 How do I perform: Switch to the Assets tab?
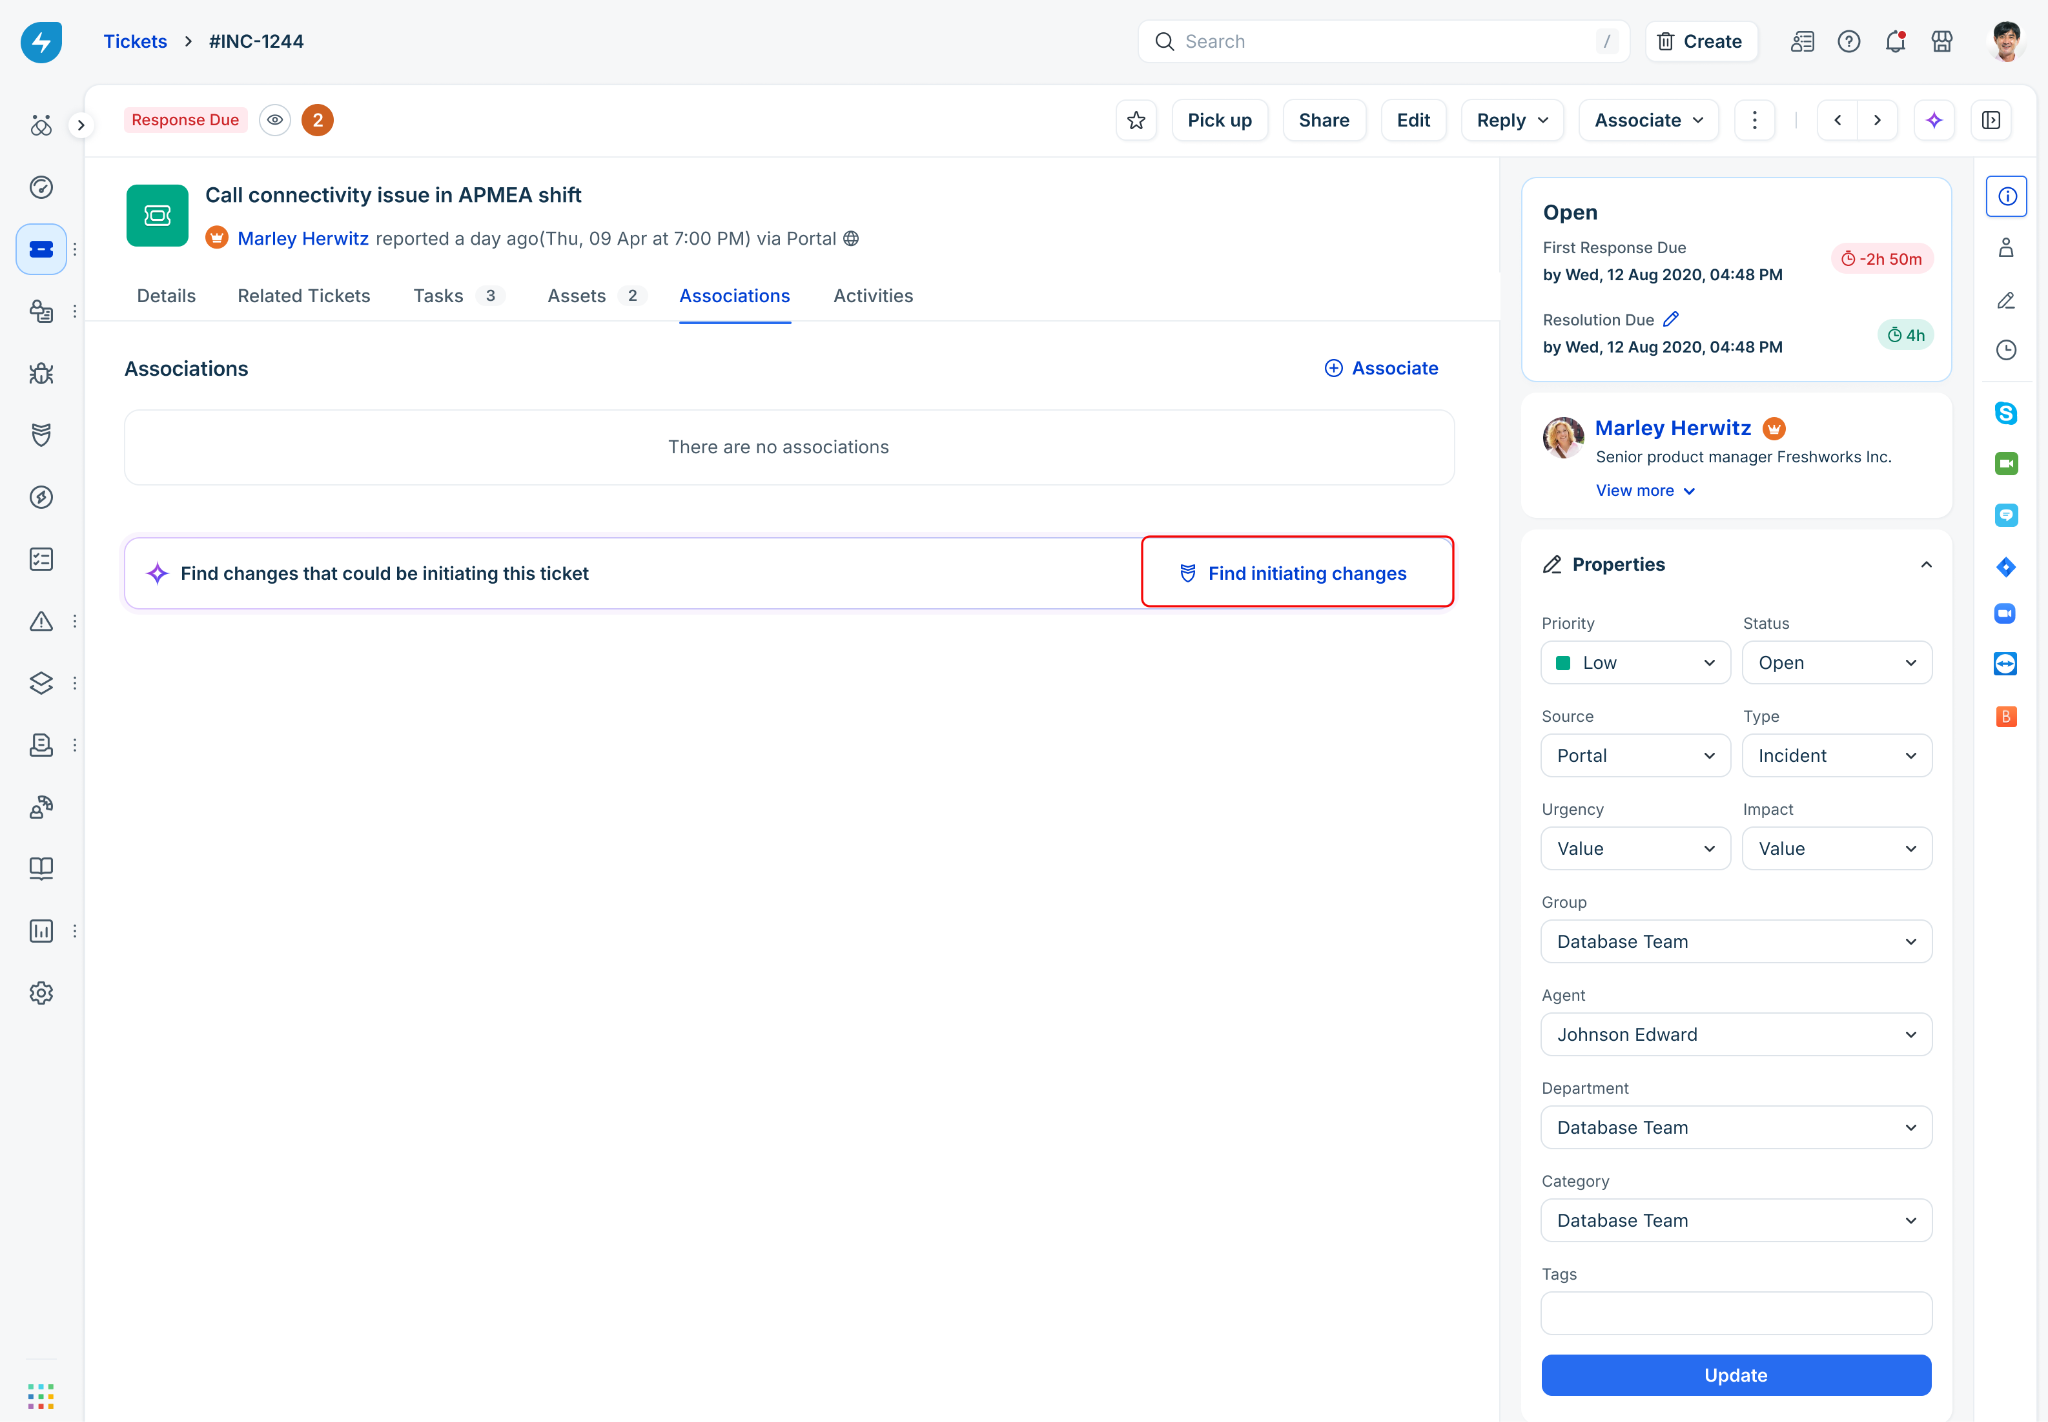[596, 296]
